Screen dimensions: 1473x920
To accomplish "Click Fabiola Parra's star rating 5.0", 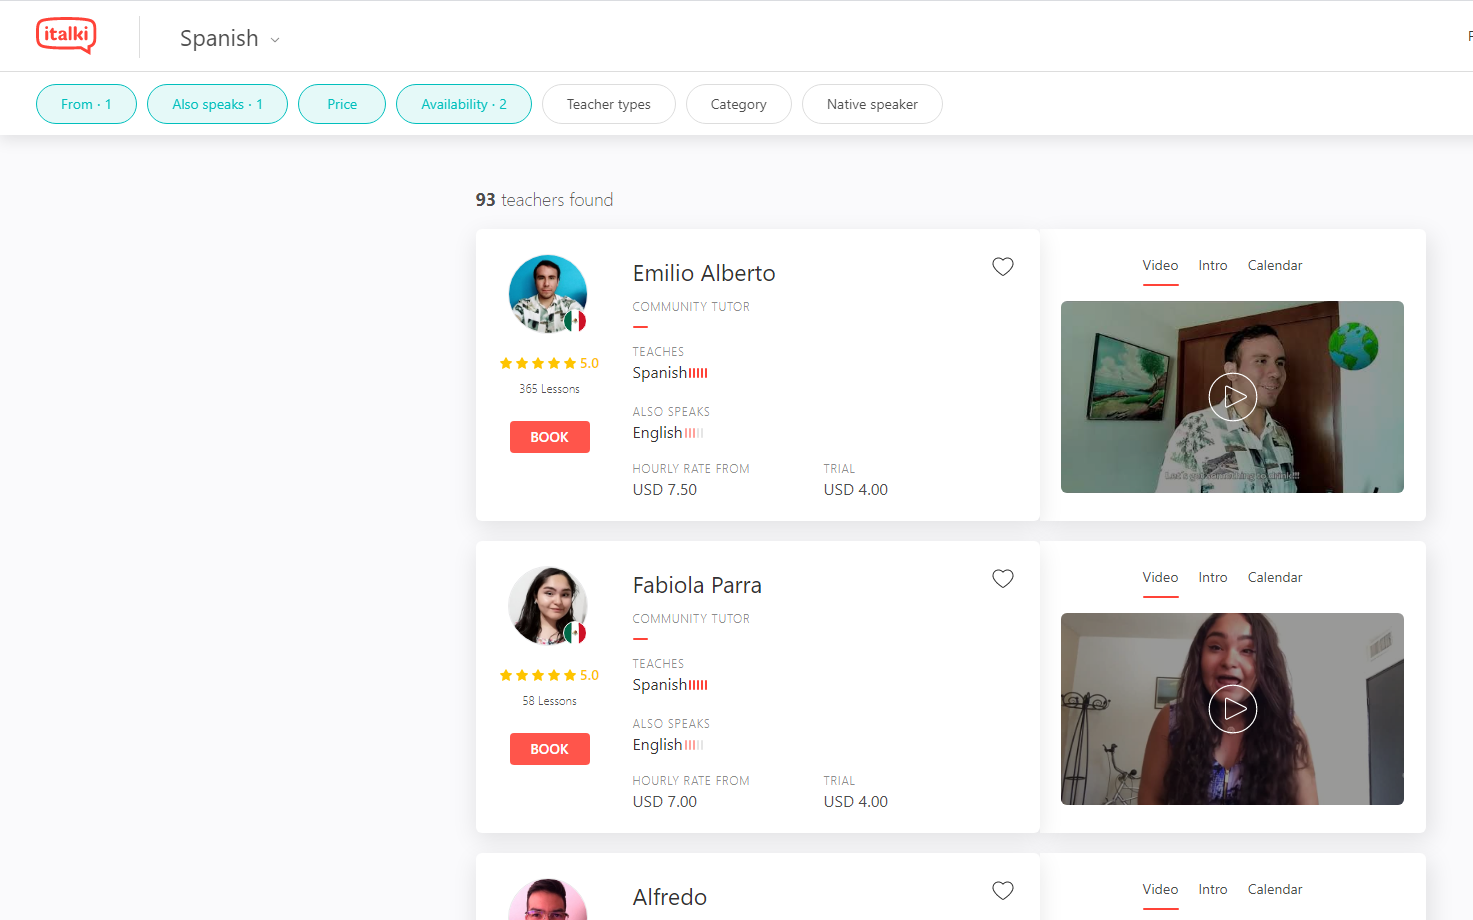I will click(x=549, y=675).
